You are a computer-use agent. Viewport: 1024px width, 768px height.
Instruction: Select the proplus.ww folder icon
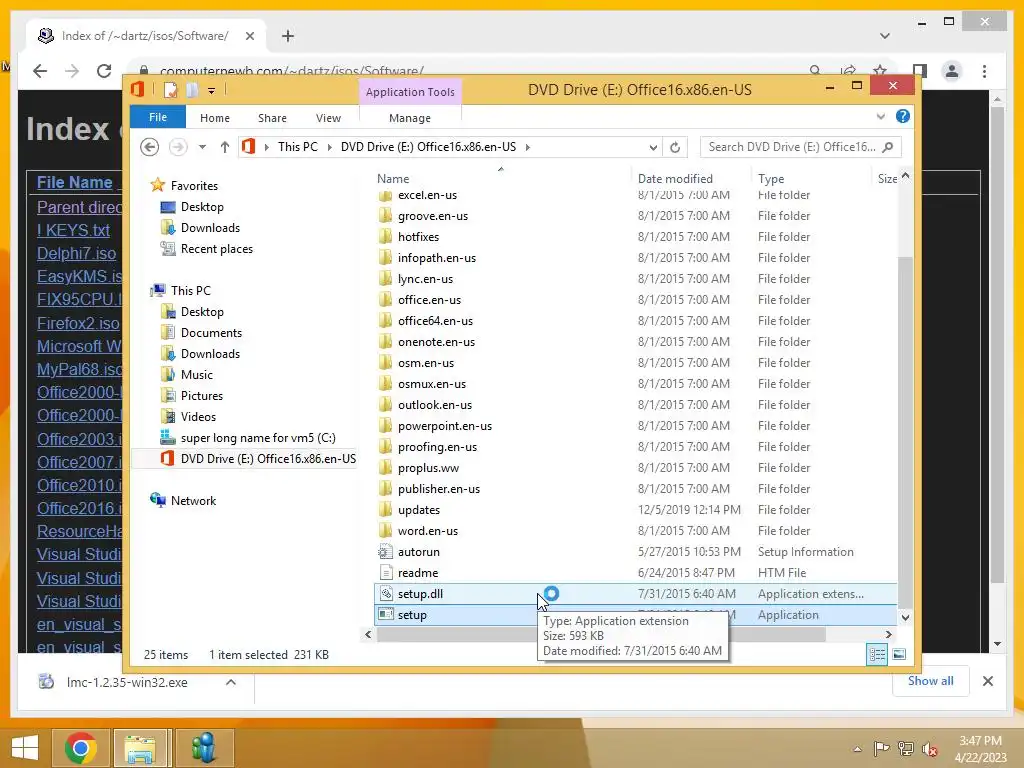coord(385,468)
